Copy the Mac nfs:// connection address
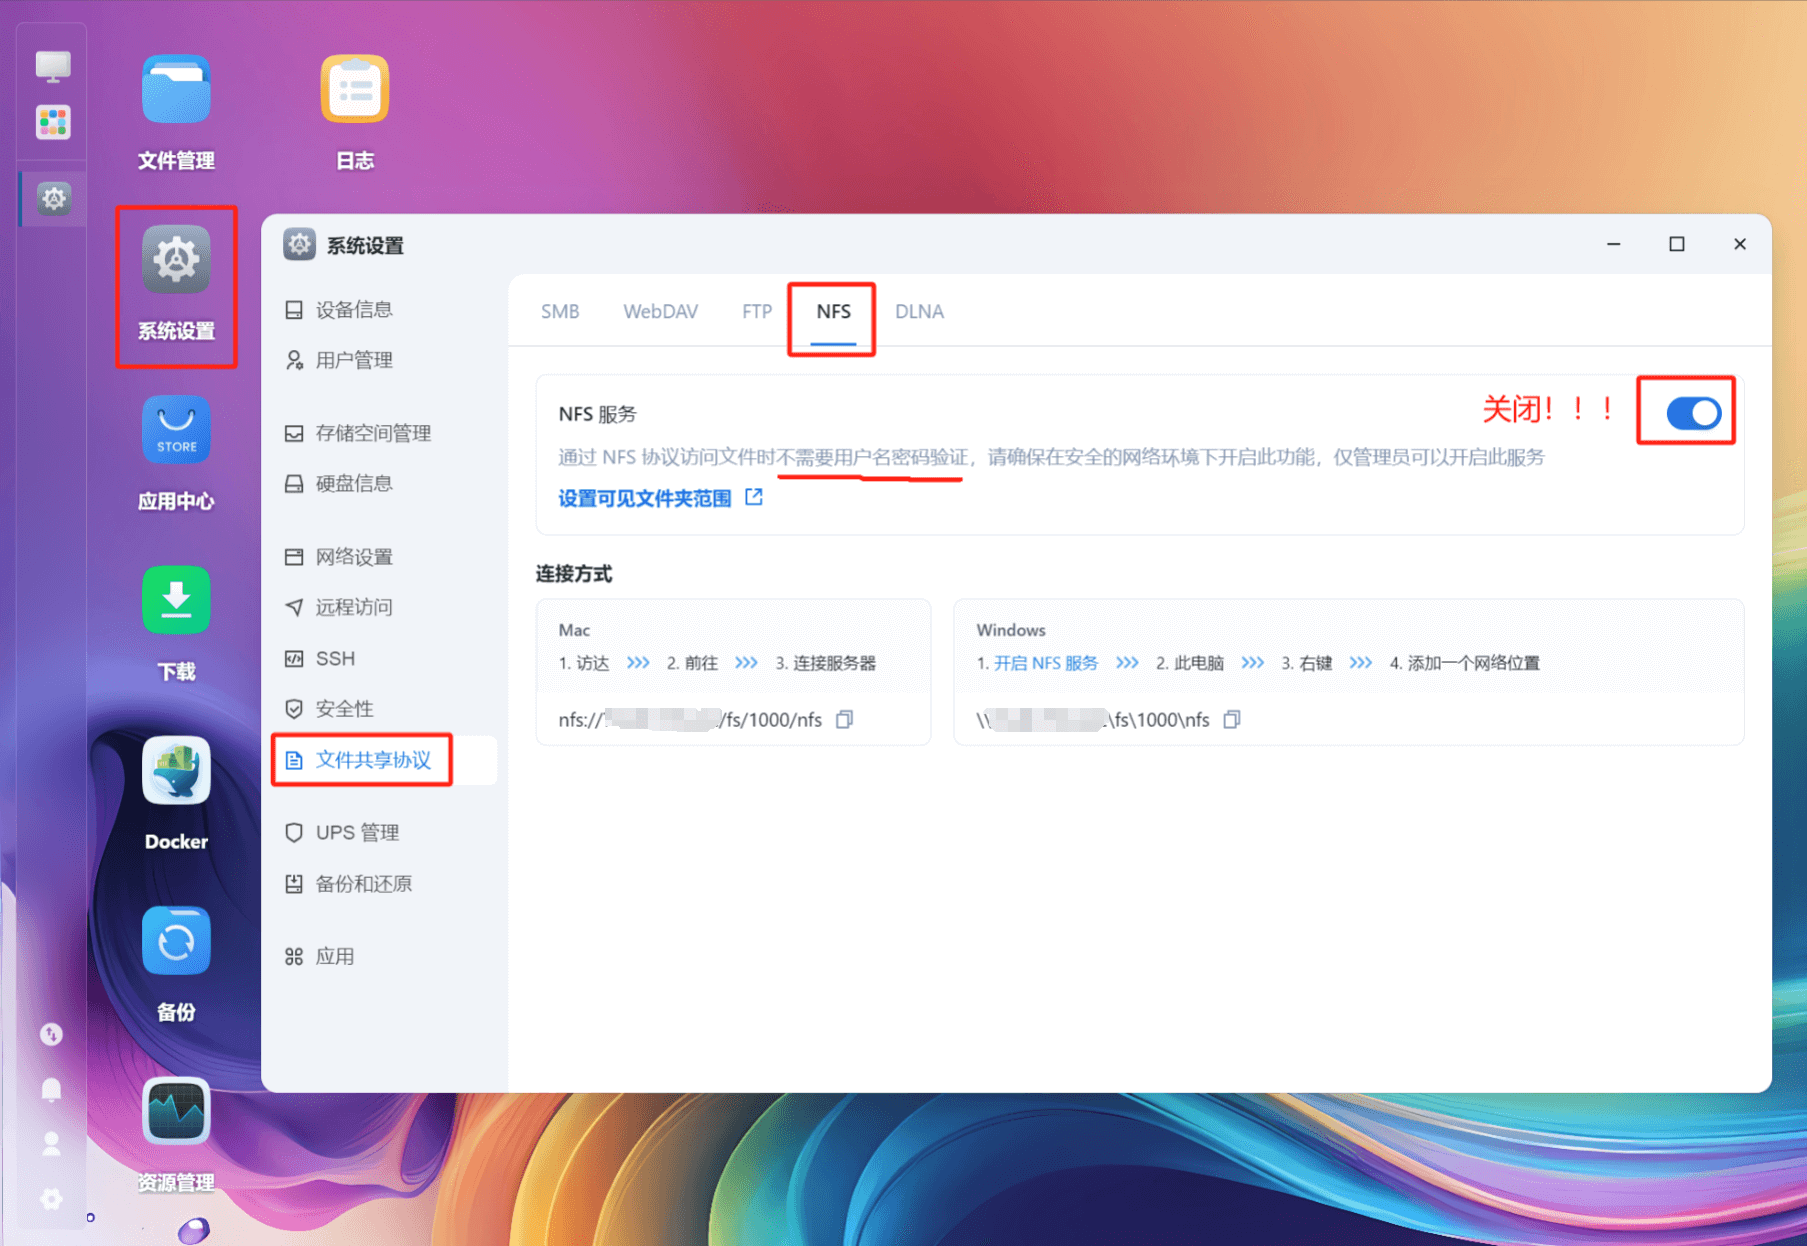Image resolution: width=1807 pixels, height=1246 pixels. coord(844,719)
